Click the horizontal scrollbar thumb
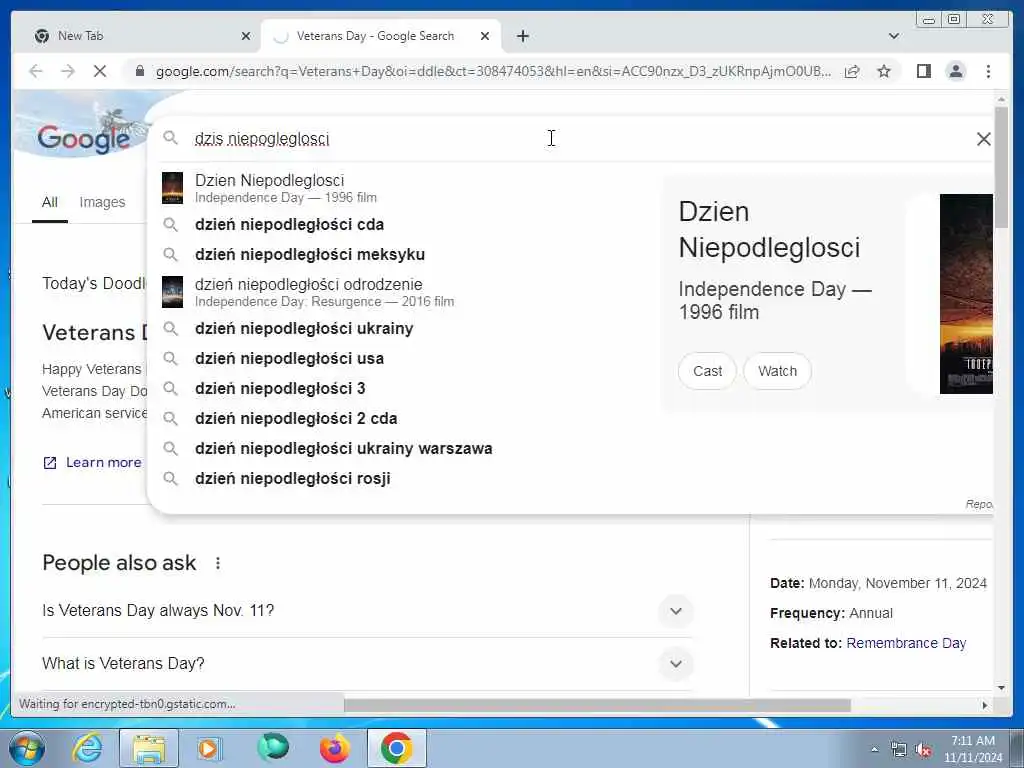 click(x=598, y=705)
